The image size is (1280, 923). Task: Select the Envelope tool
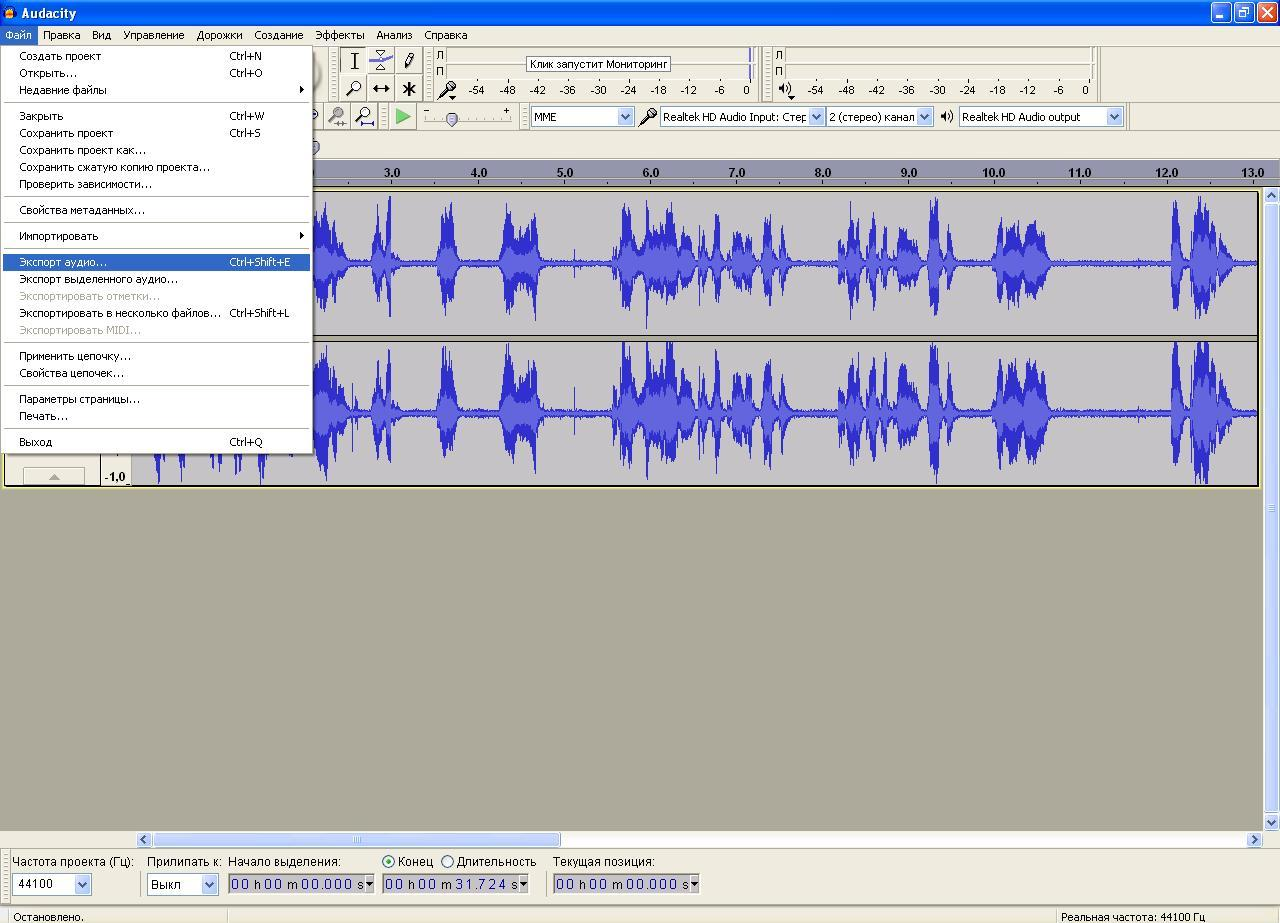[381, 61]
